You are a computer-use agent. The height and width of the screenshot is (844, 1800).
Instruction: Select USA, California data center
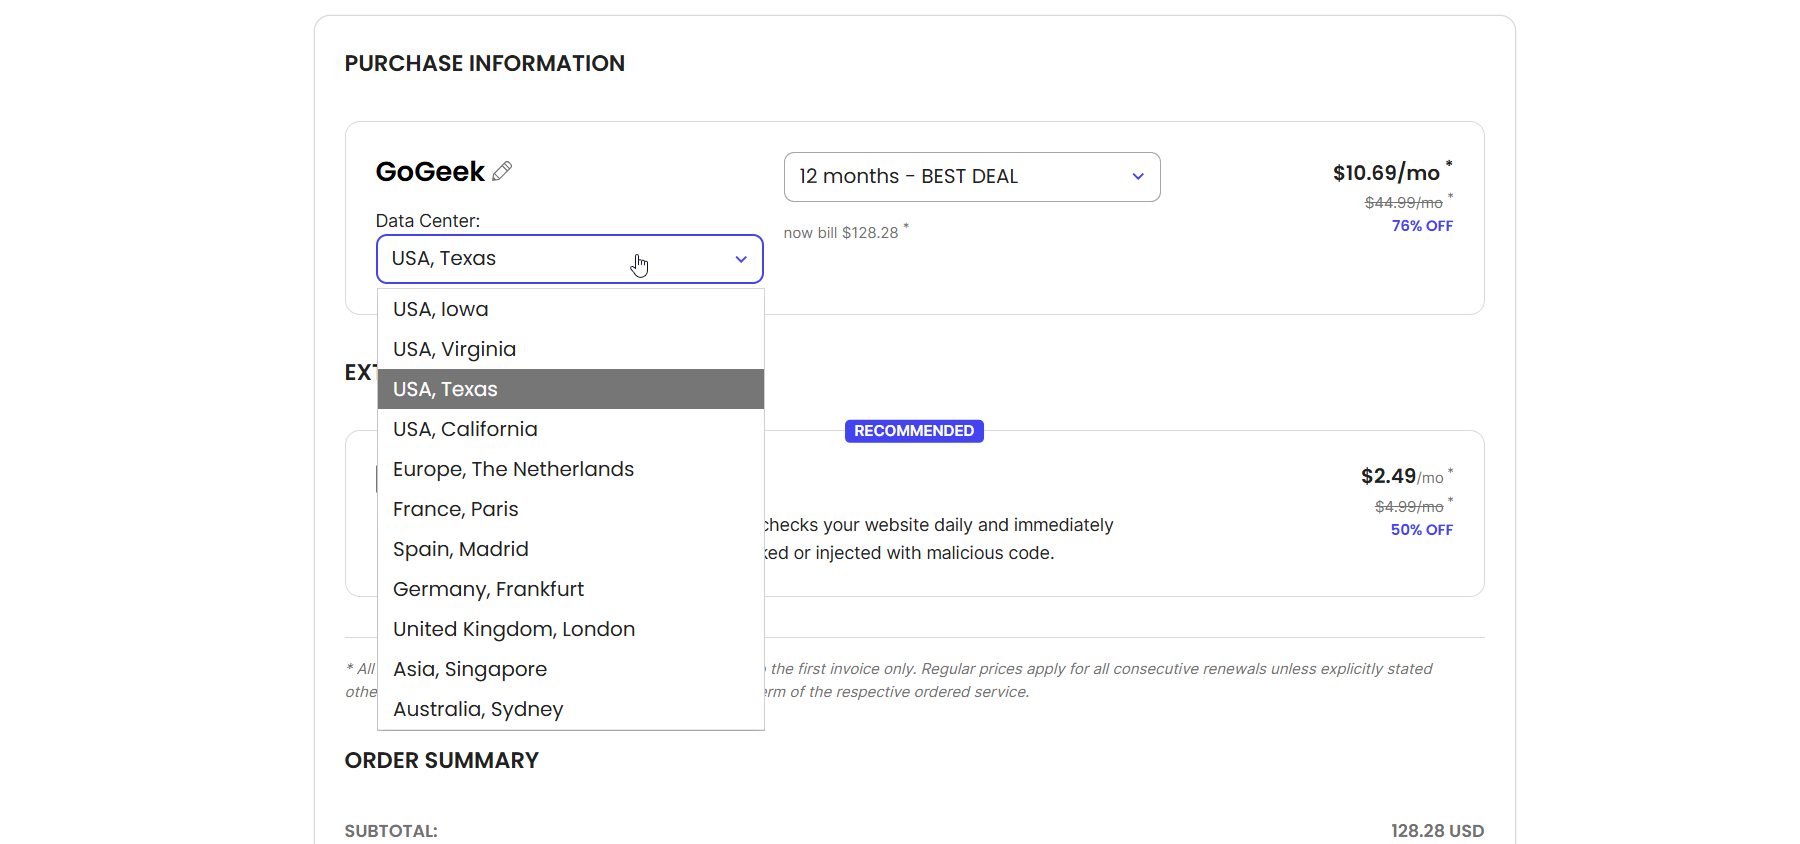click(570, 429)
